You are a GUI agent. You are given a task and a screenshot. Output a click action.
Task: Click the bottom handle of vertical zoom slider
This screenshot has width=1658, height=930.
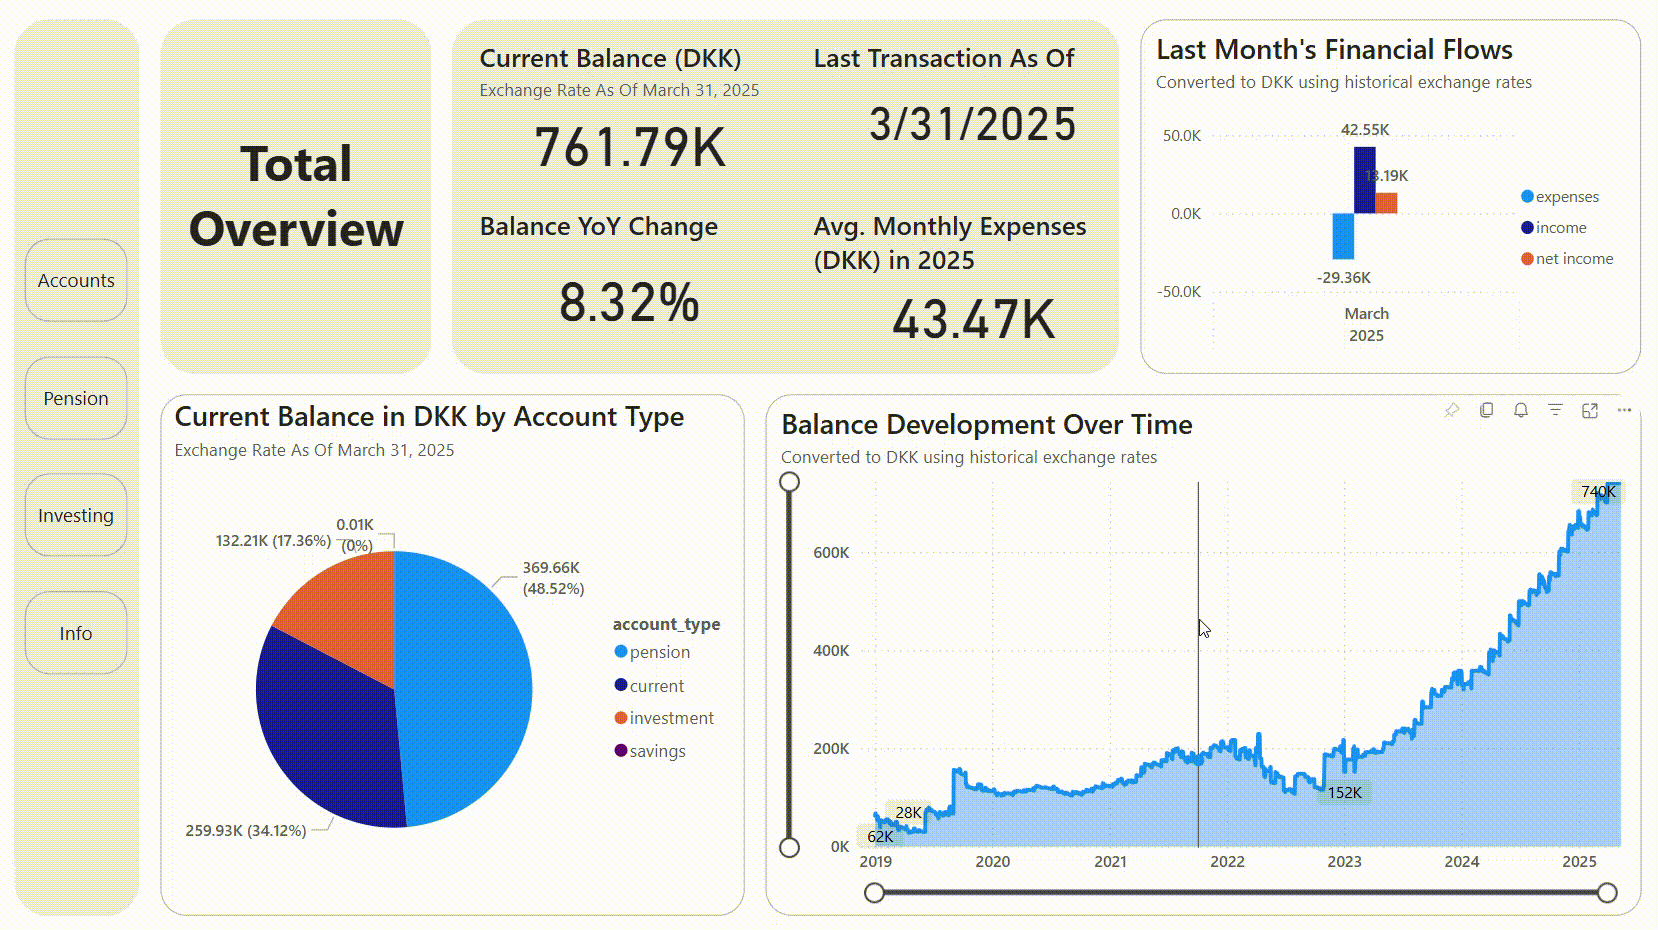[x=789, y=848]
